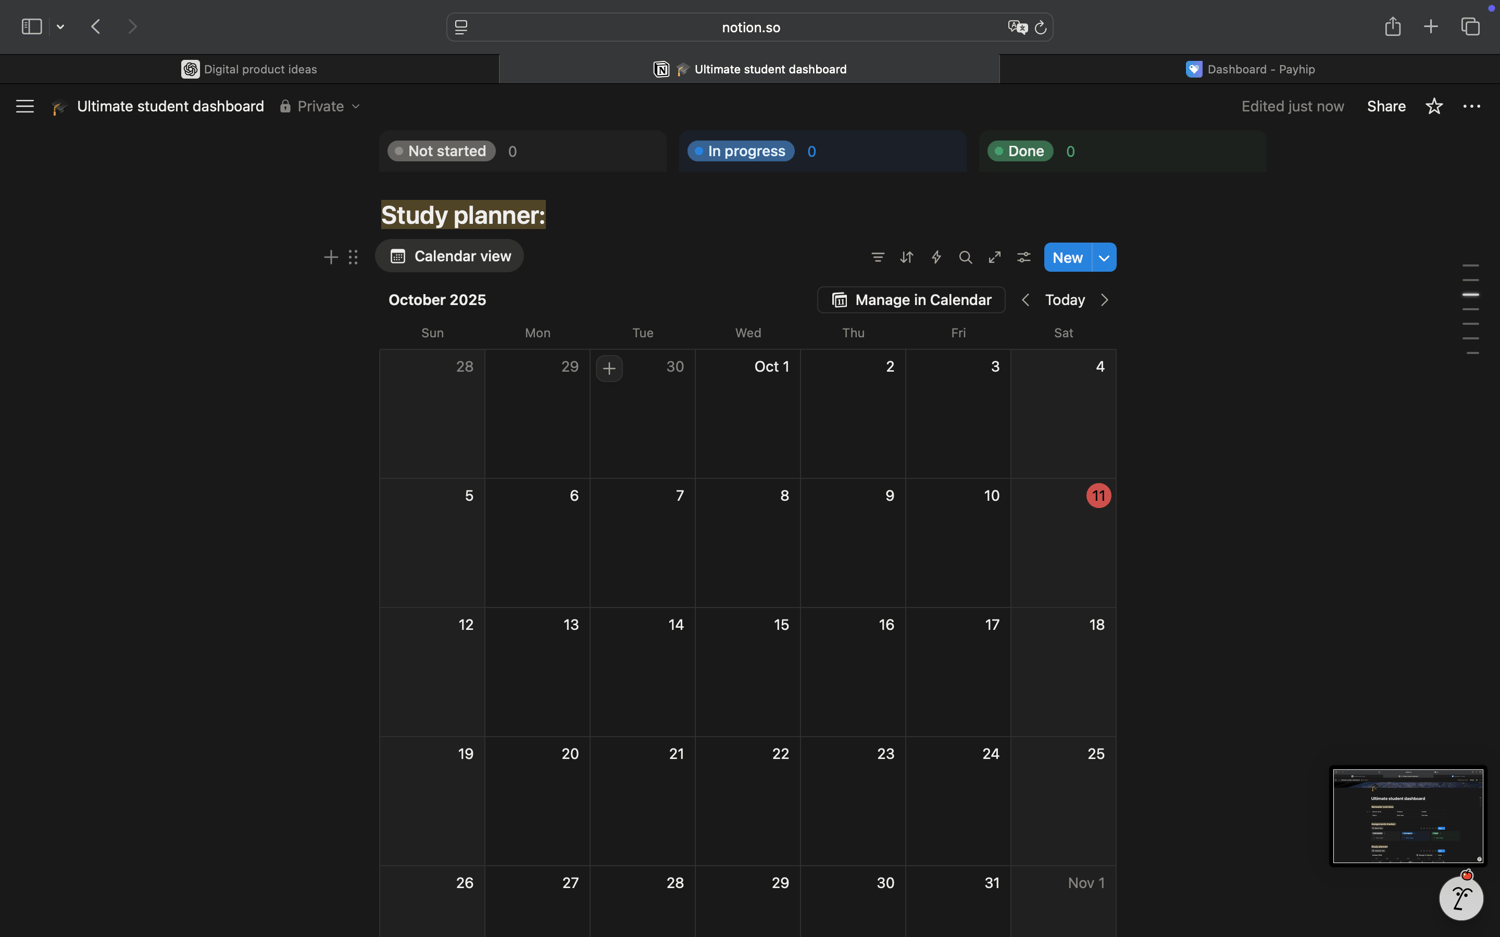
Task: Select the Oct 1 calendar cell
Action: pyautogui.click(x=748, y=414)
